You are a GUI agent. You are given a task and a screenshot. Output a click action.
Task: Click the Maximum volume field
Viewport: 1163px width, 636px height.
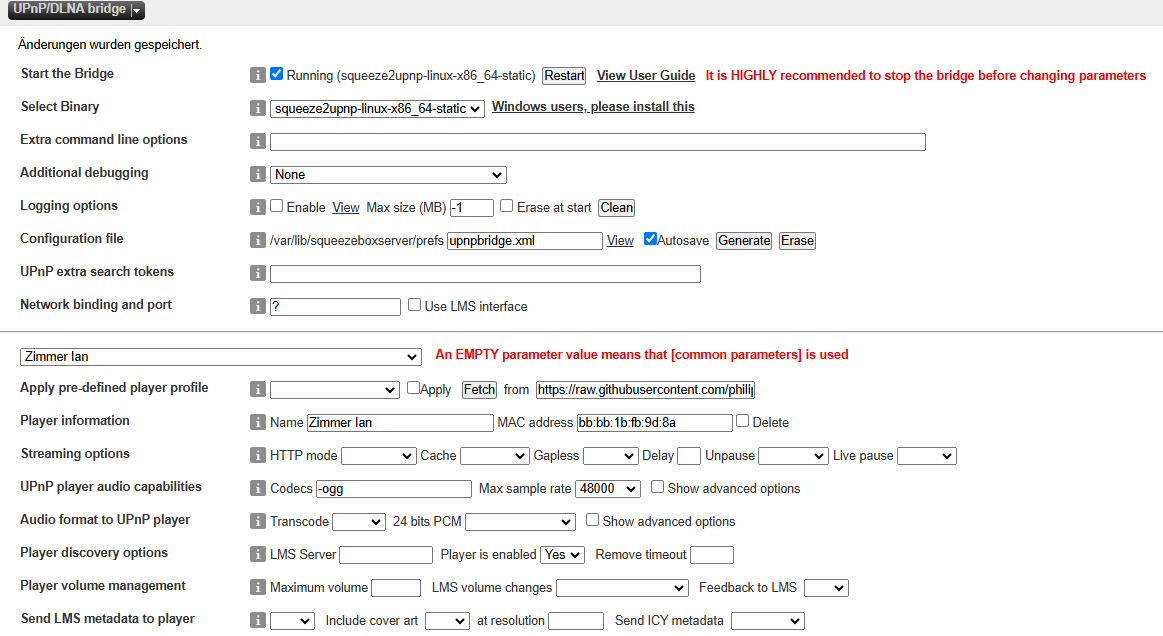point(396,588)
